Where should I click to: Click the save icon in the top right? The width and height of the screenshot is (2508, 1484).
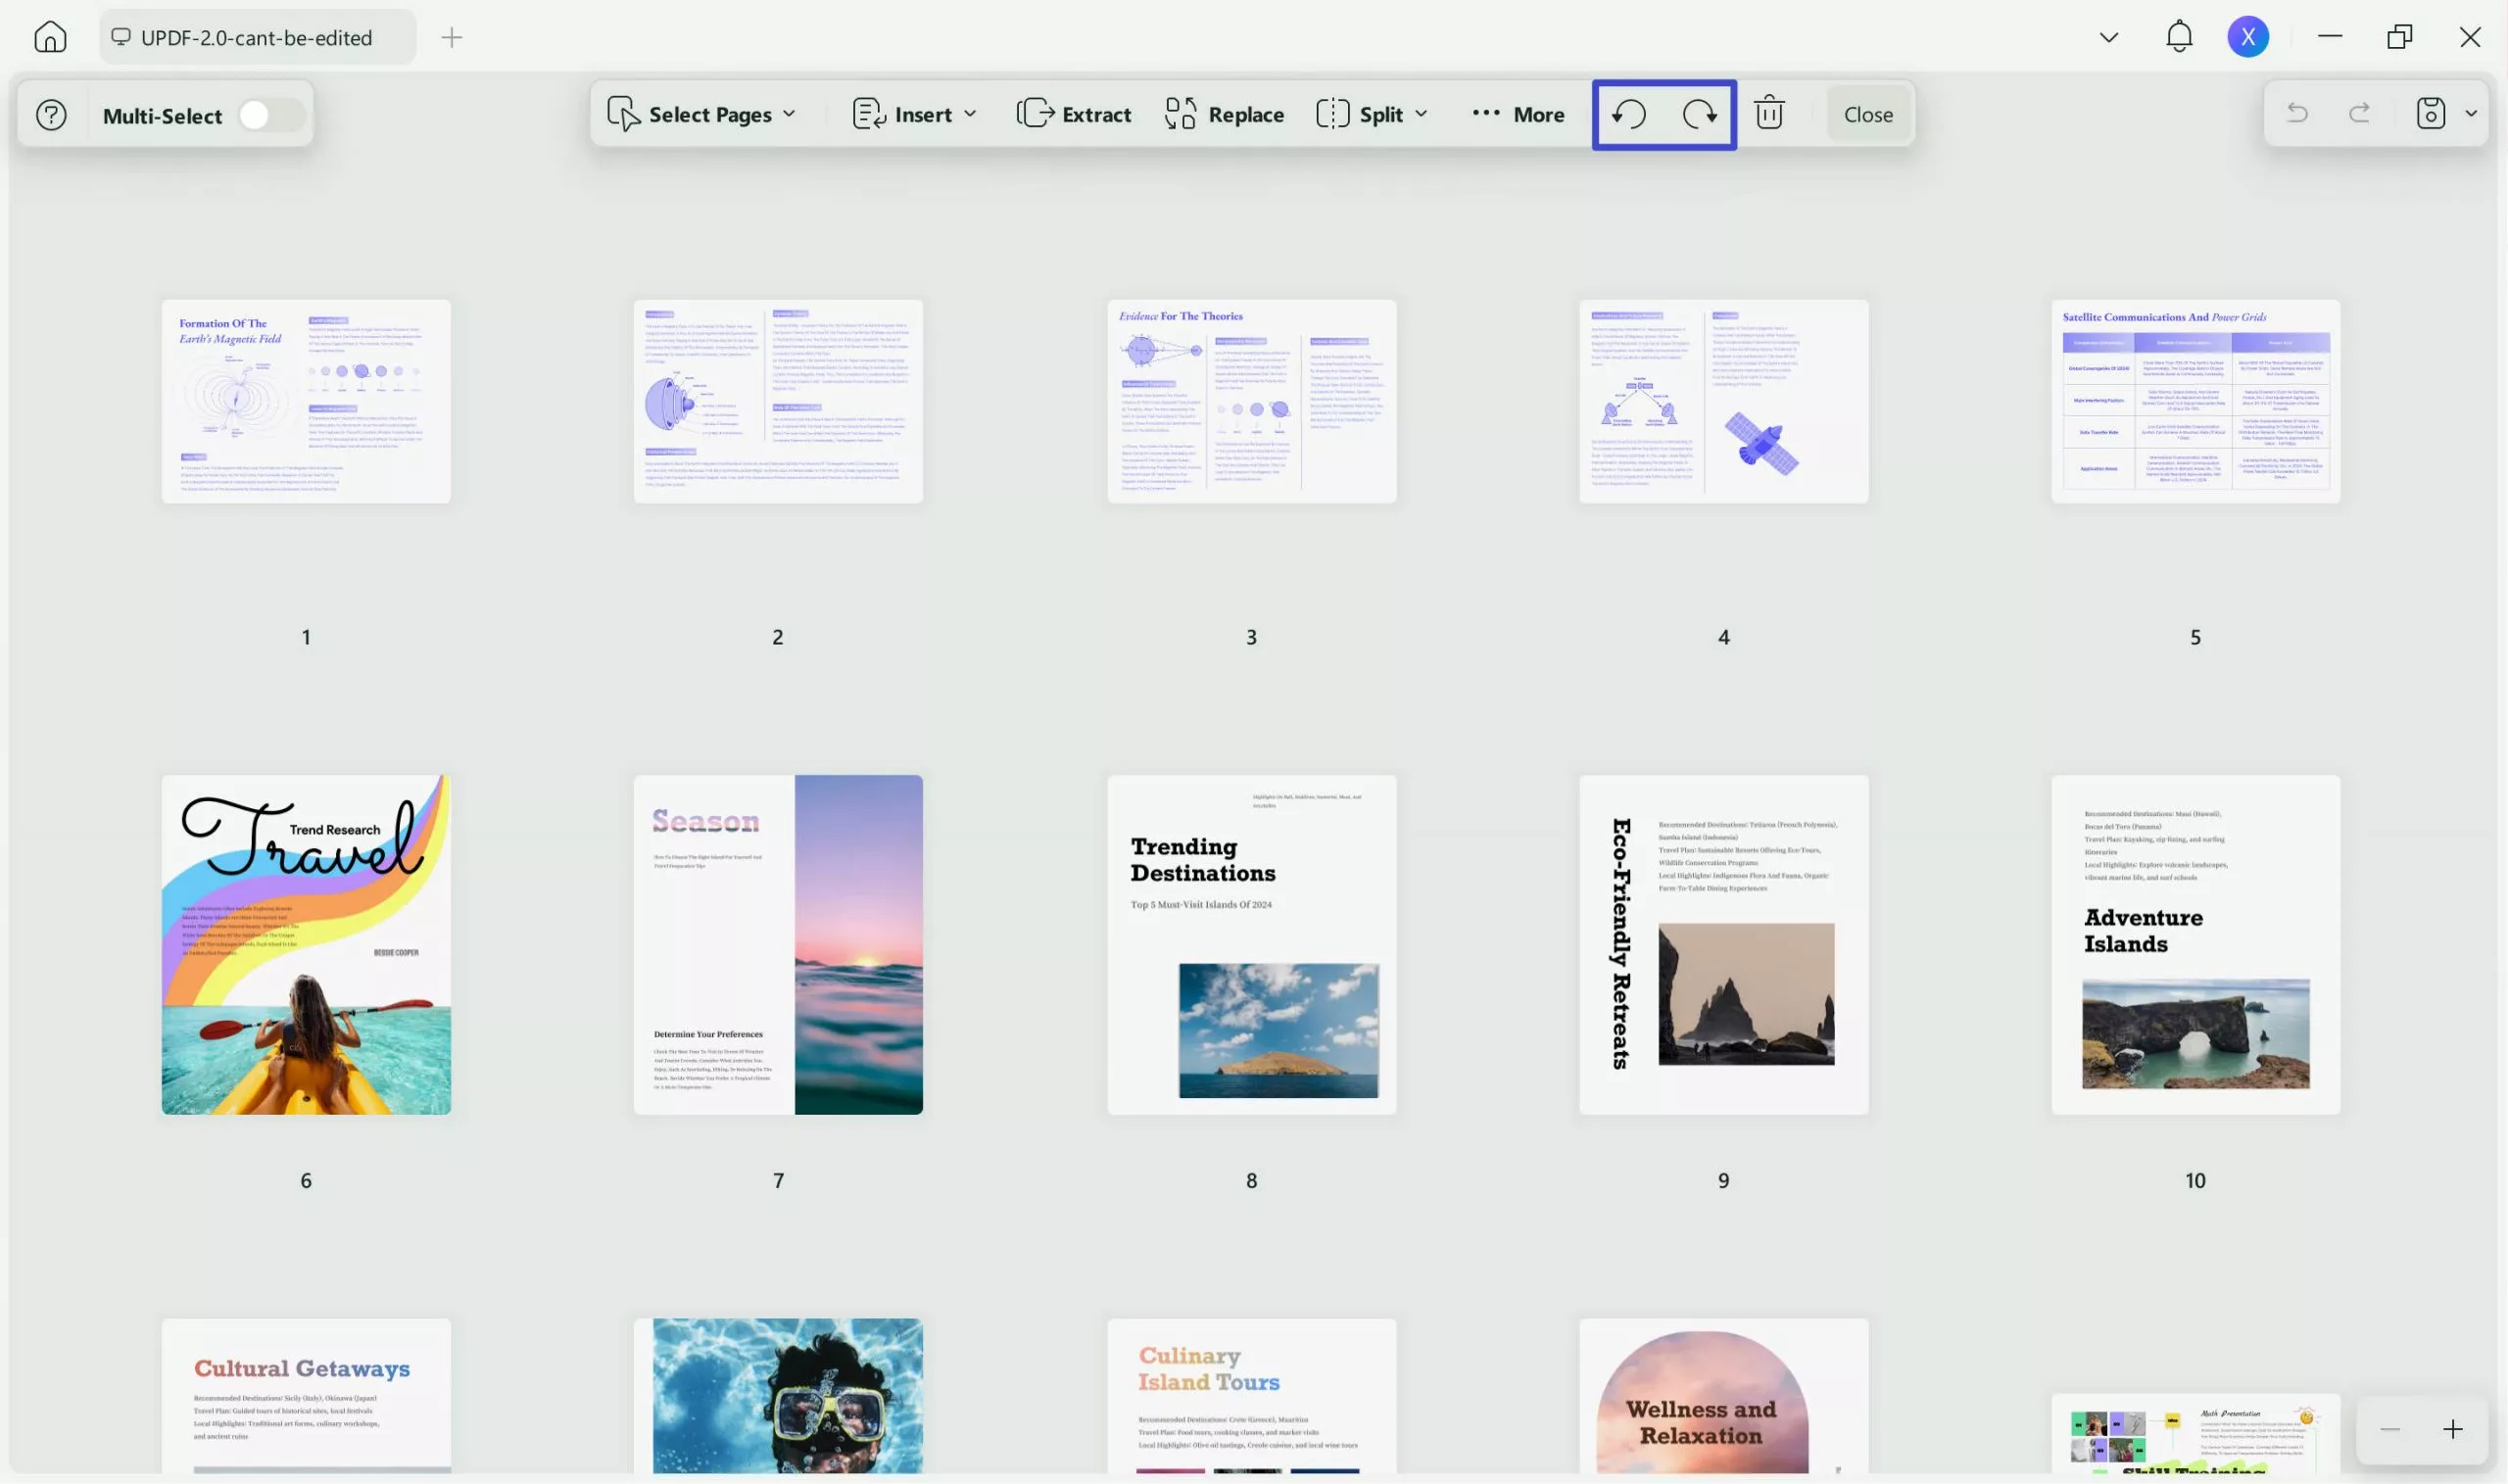[2430, 113]
